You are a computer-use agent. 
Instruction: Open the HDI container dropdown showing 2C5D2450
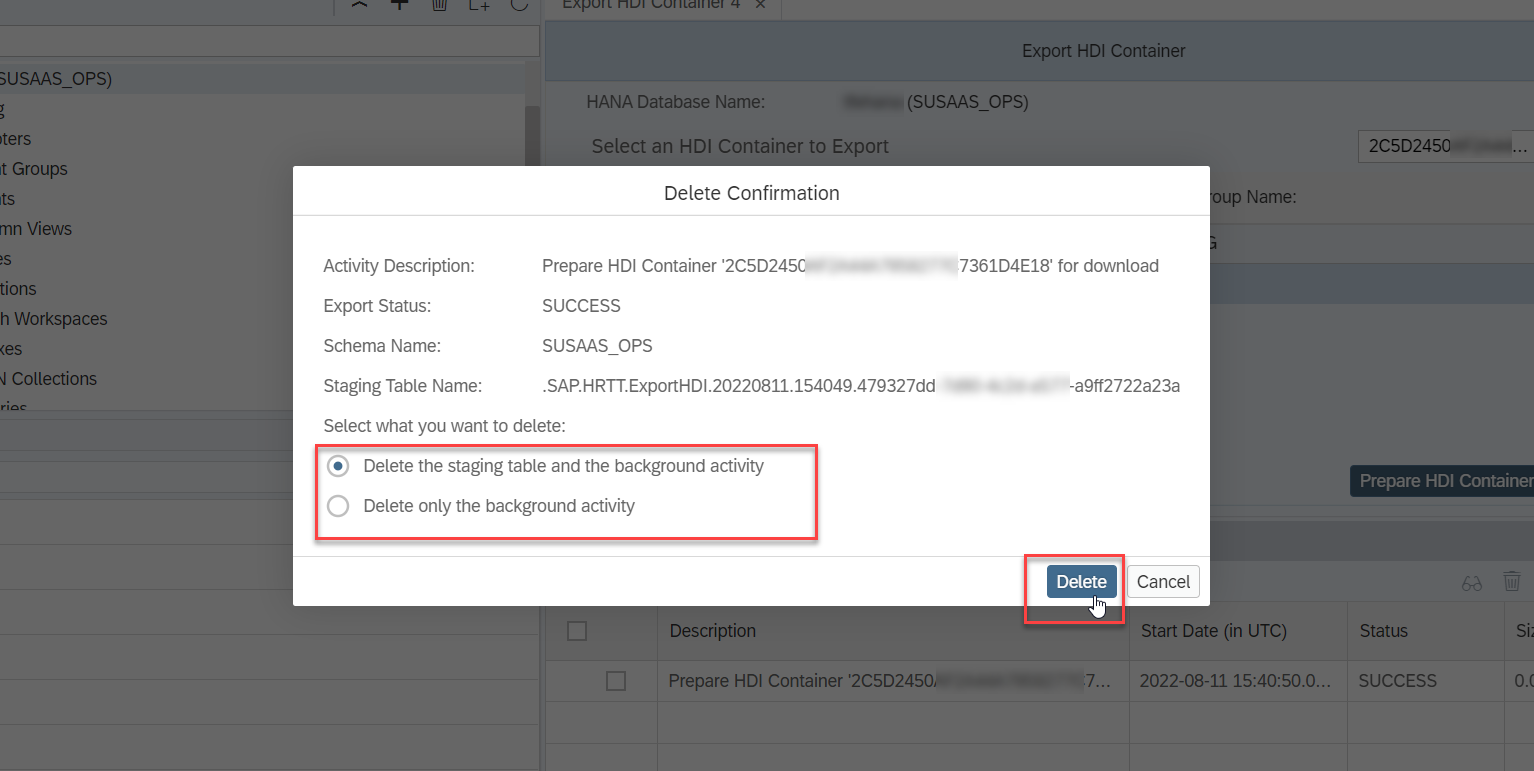[x=1445, y=146]
